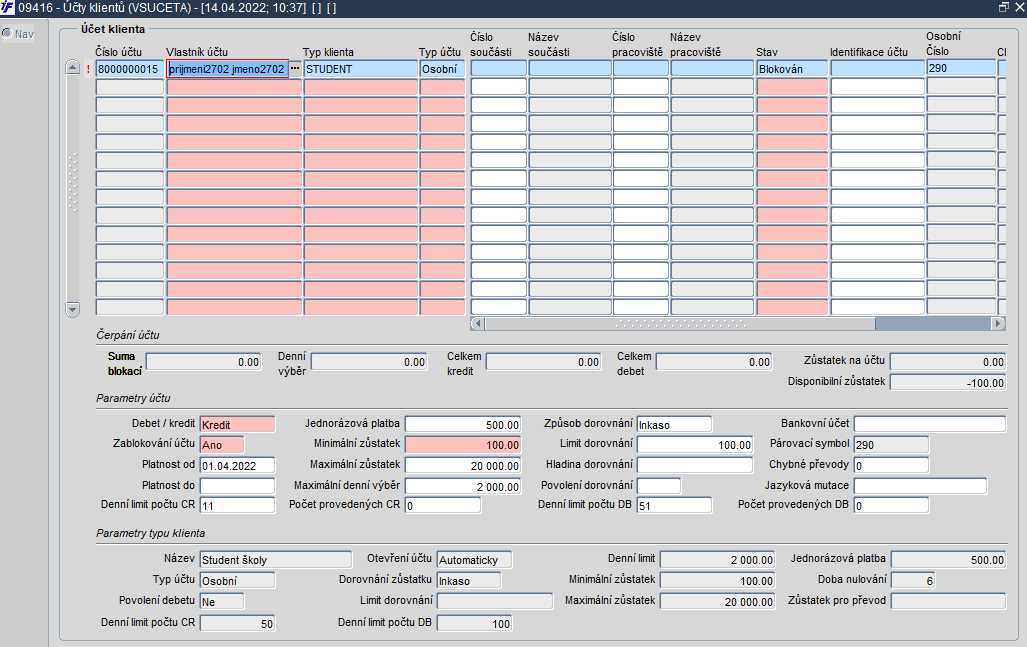
Task: Click the Minimální zůstatek field with 100.00
Action: click(463, 445)
